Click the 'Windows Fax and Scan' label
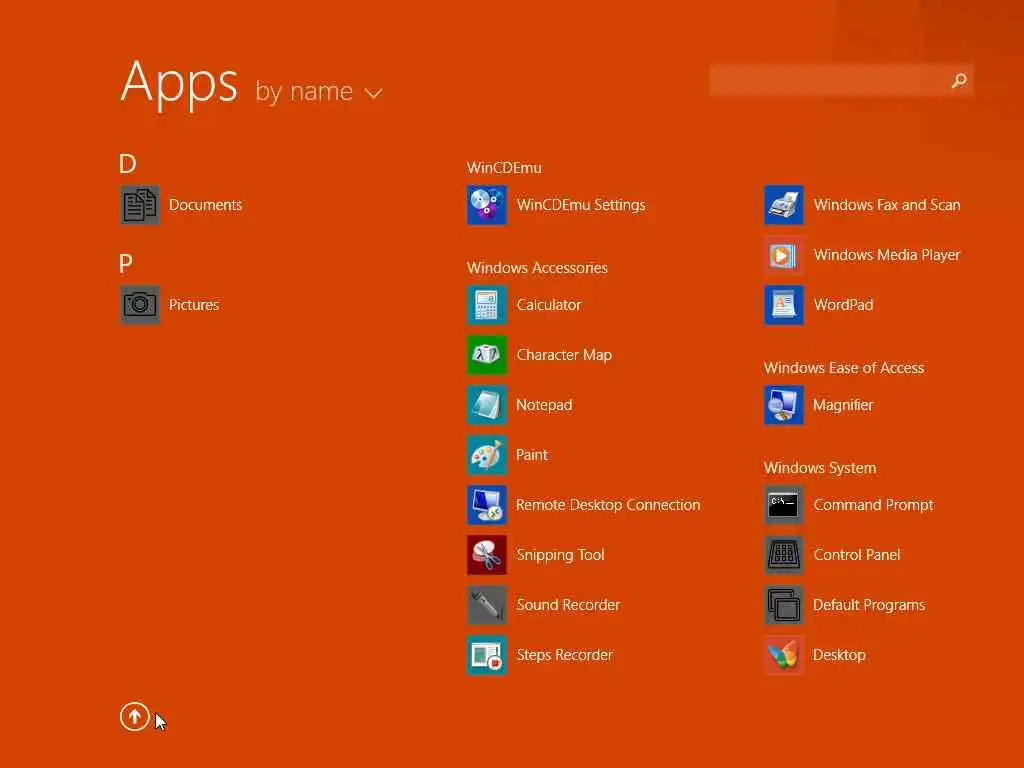Image resolution: width=1024 pixels, height=768 pixels. 886,205
